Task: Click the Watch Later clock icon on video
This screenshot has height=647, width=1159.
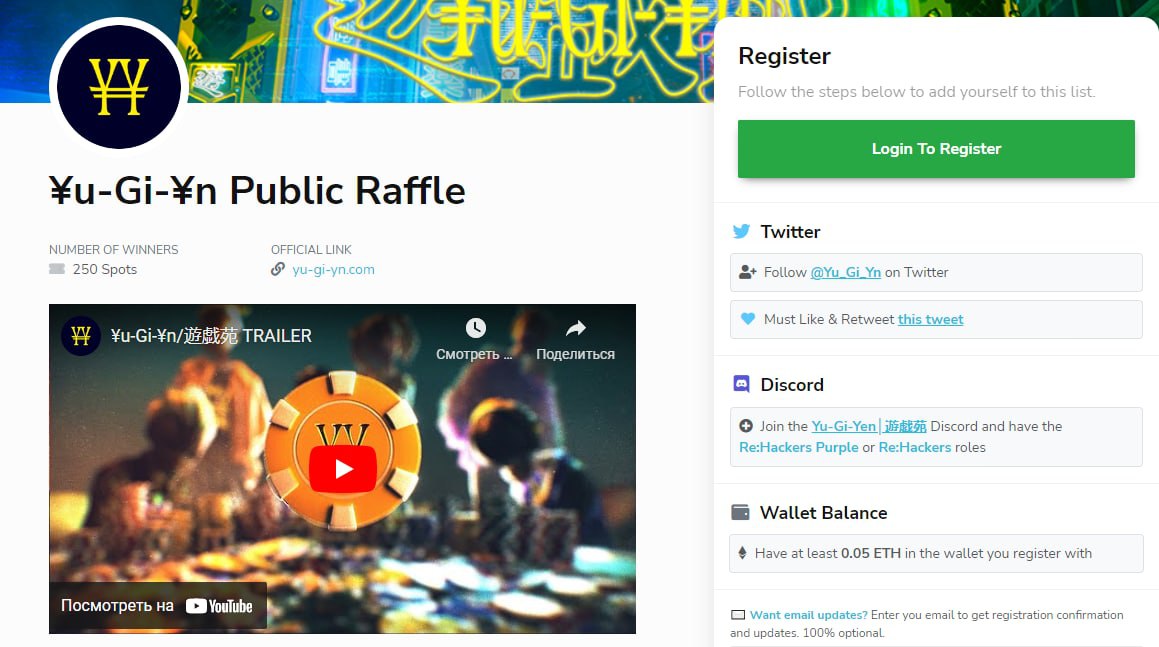Action: [x=475, y=328]
